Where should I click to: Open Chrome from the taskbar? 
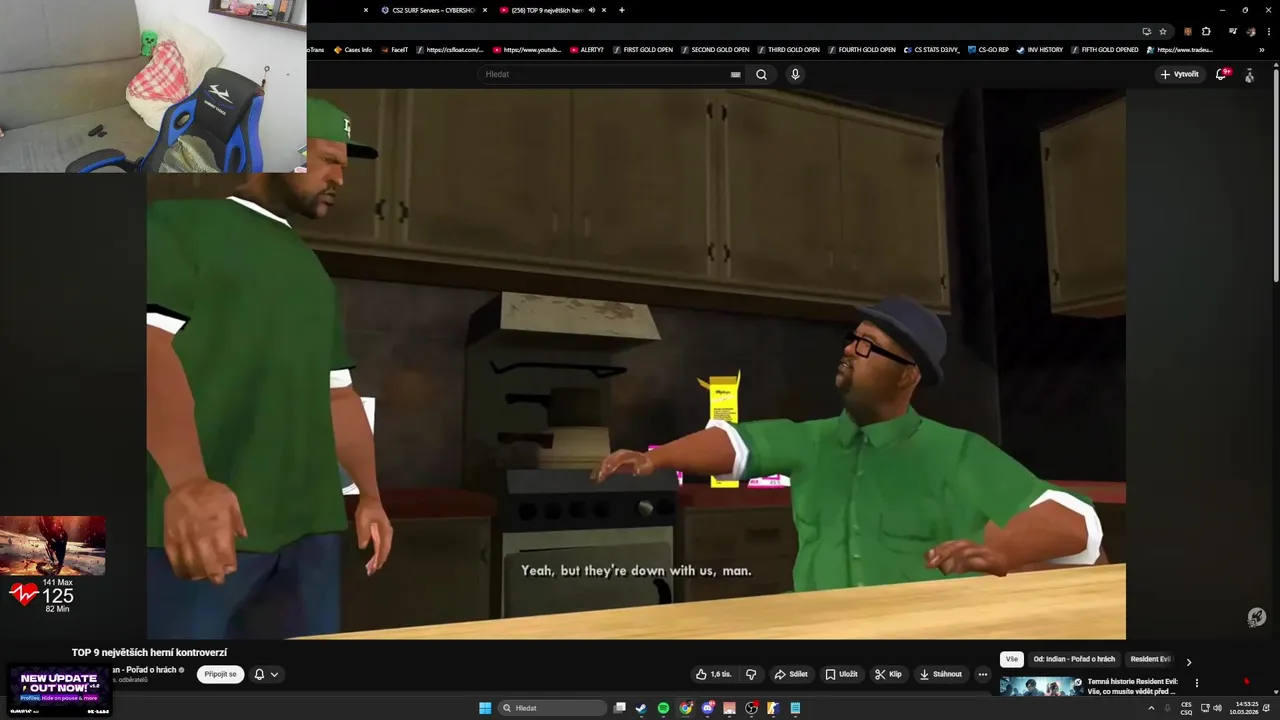[x=685, y=708]
